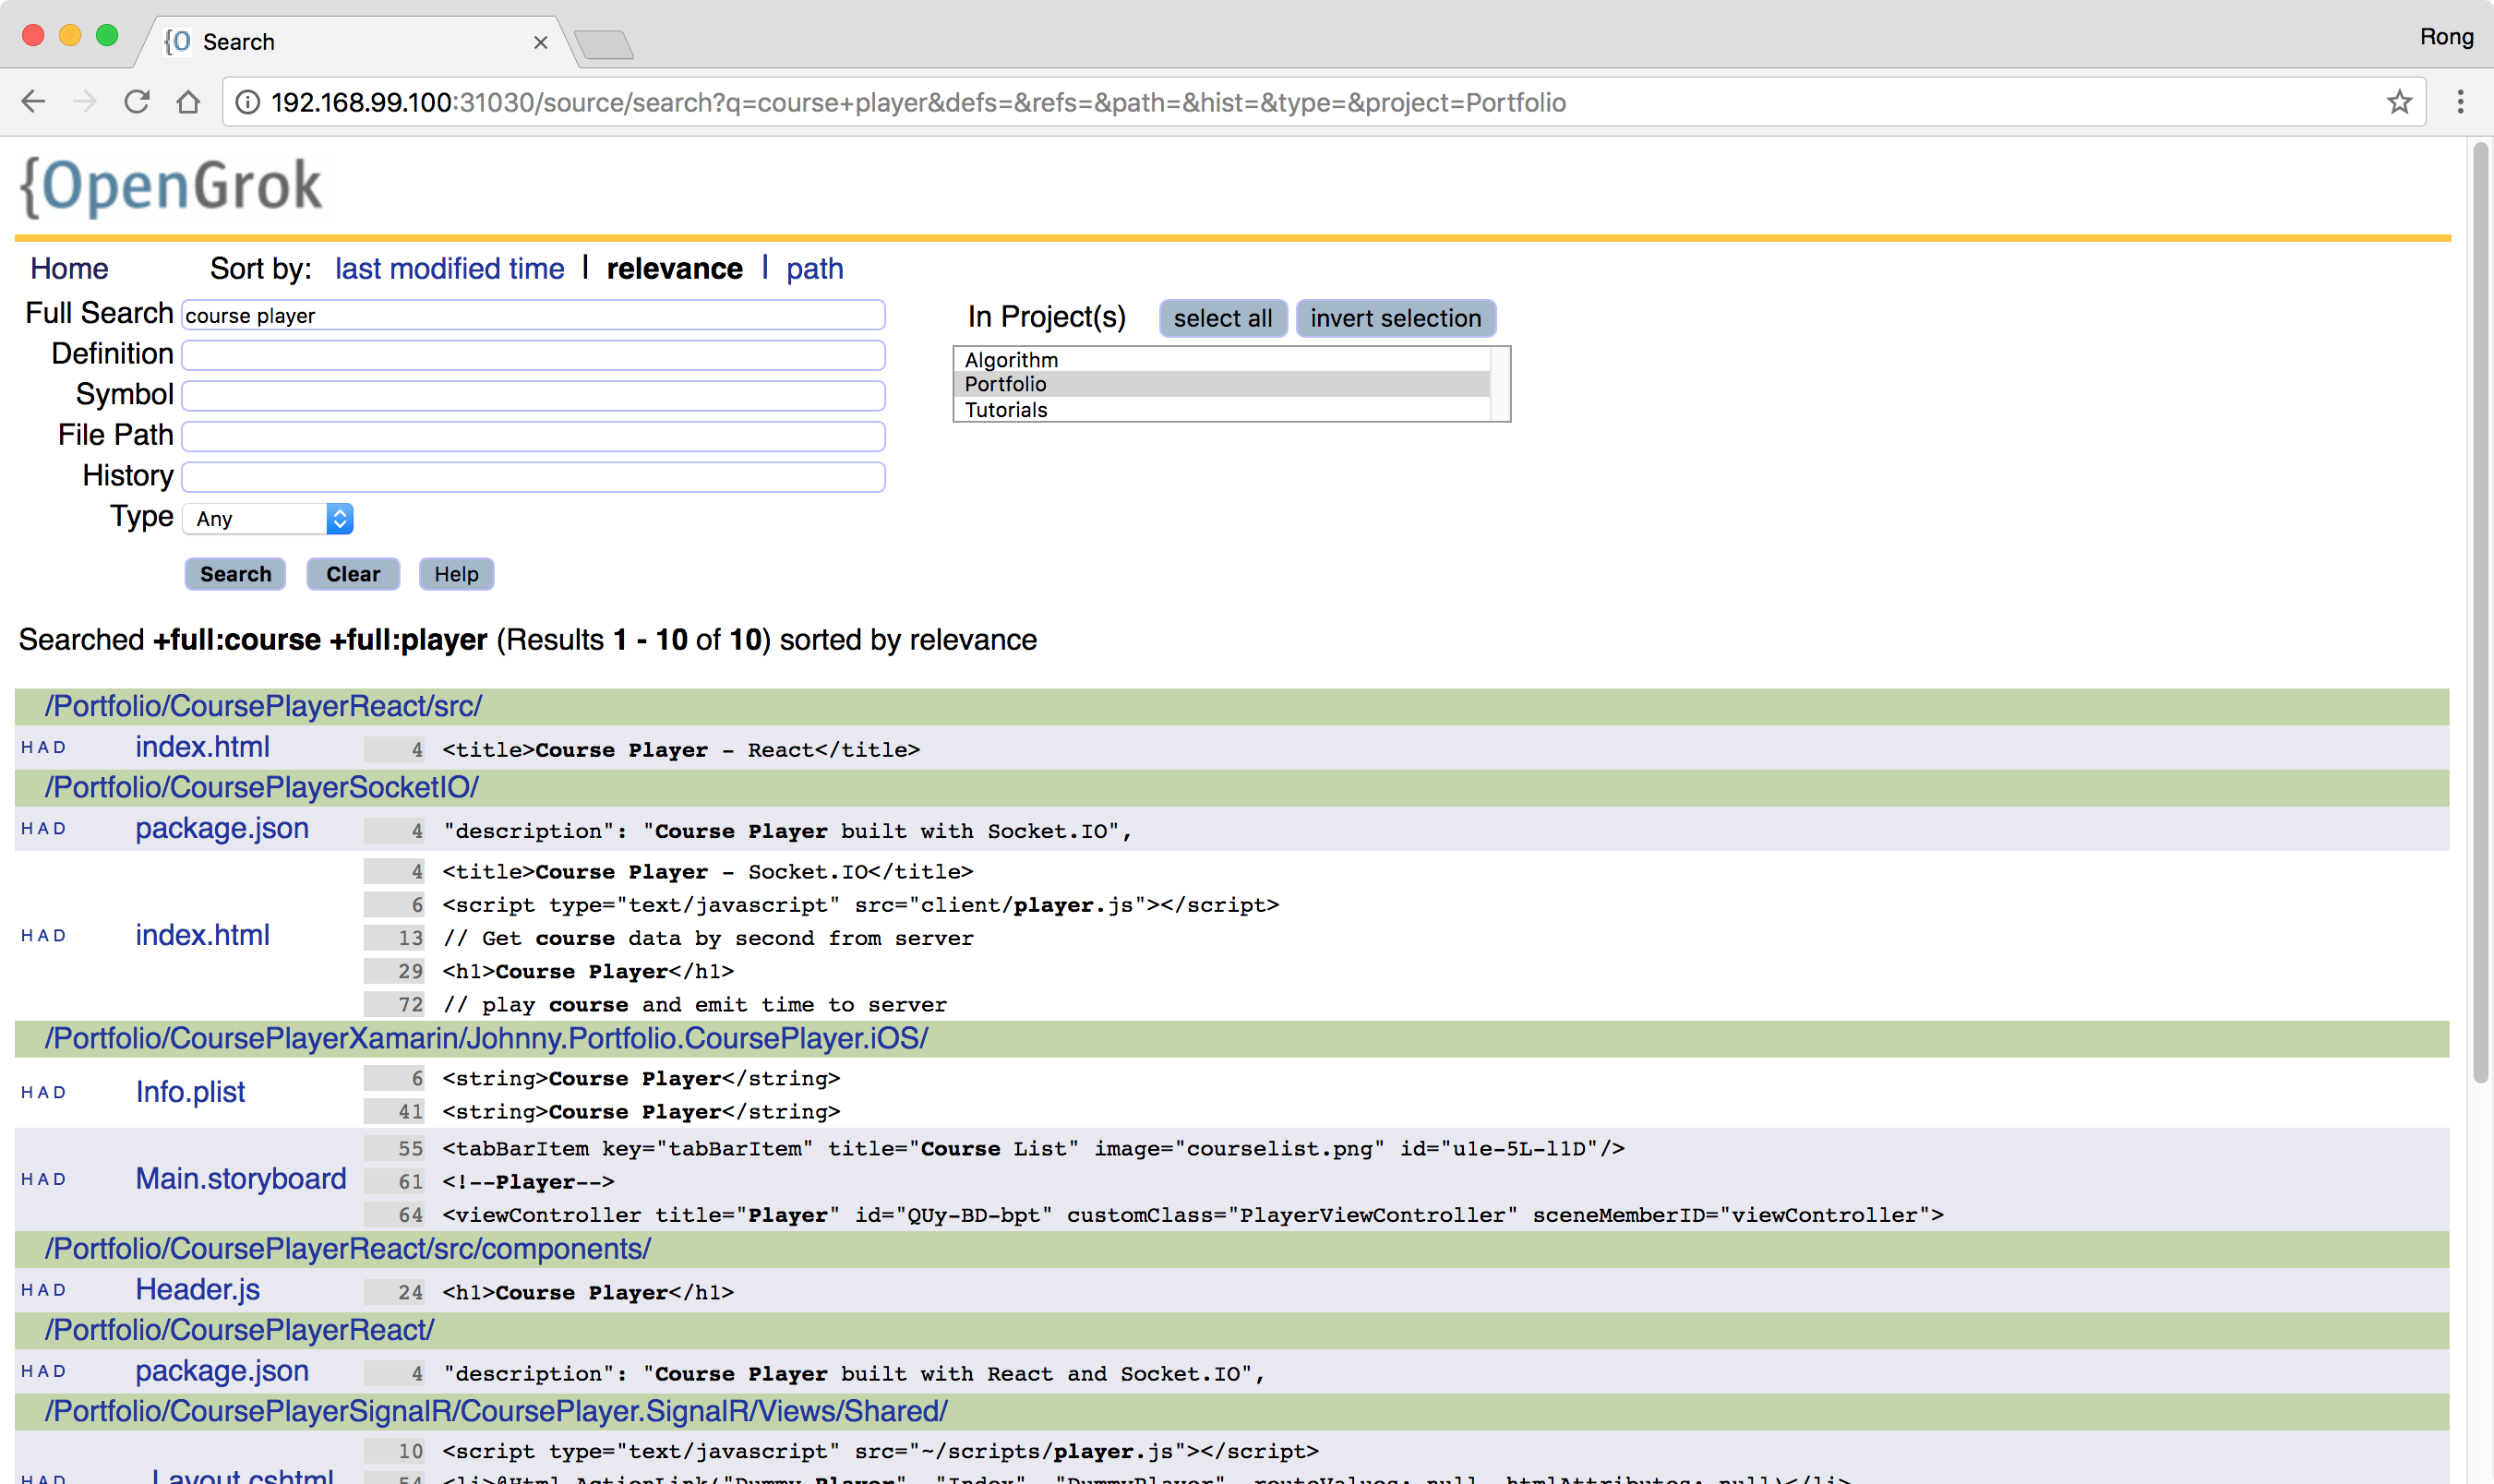The image size is (2494, 1484).
Task: Click the Clear button
Action: pos(353,574)
